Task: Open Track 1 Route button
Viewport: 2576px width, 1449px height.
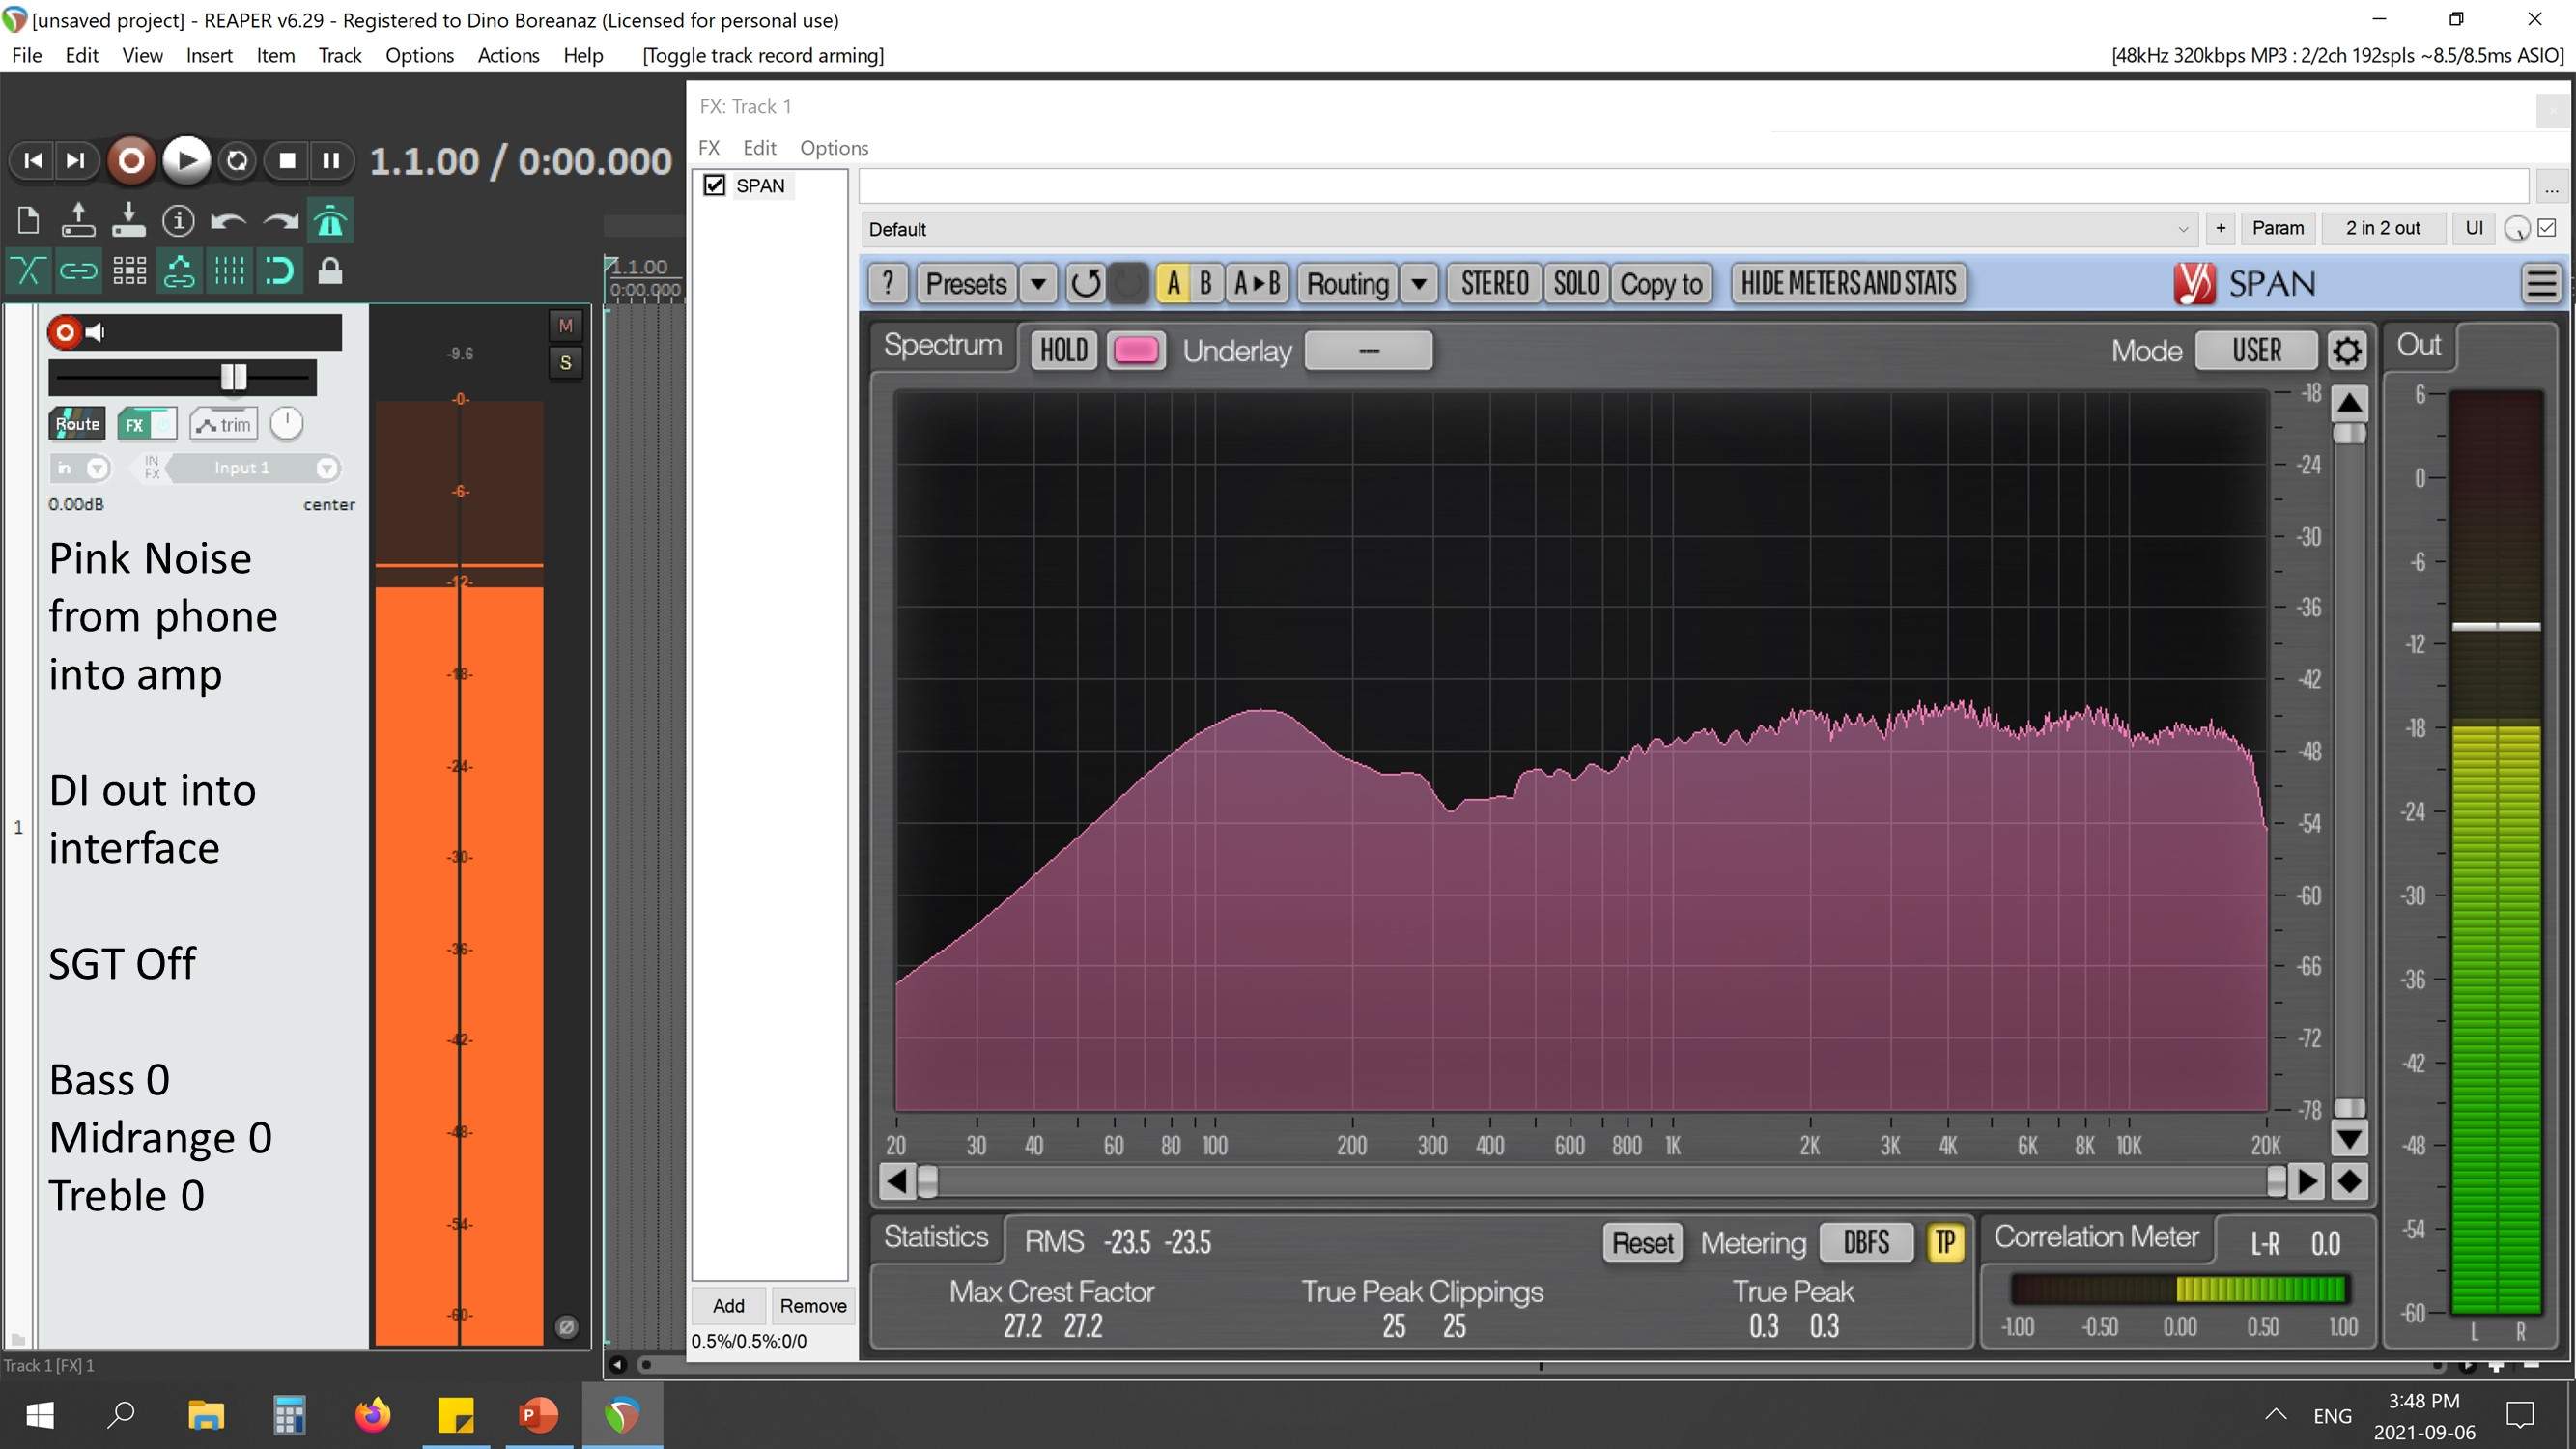Action: click(x=77, y=424)
